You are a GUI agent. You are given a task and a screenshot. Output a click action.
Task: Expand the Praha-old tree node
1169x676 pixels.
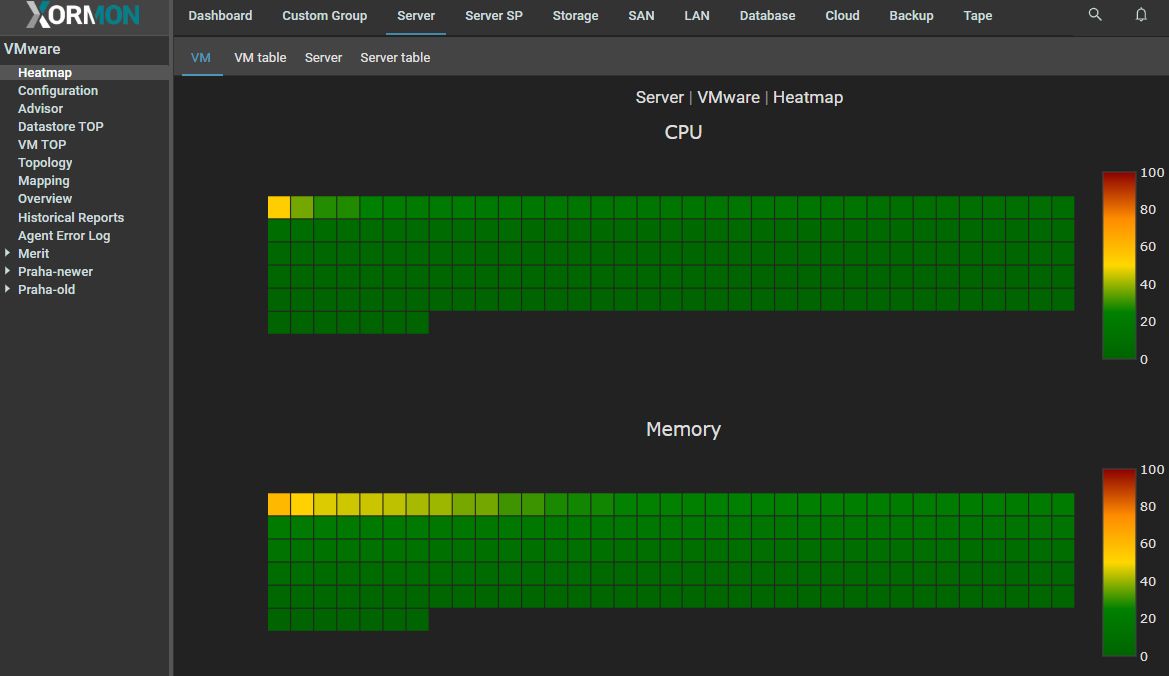pos(8,290)
